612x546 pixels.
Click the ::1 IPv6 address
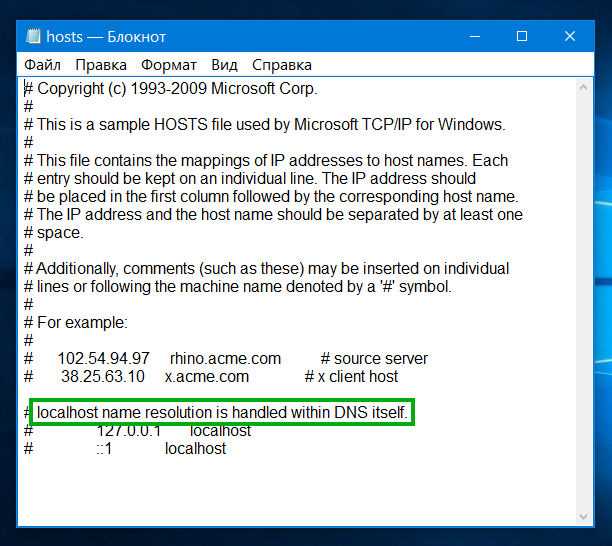click(x=104, y=448)
